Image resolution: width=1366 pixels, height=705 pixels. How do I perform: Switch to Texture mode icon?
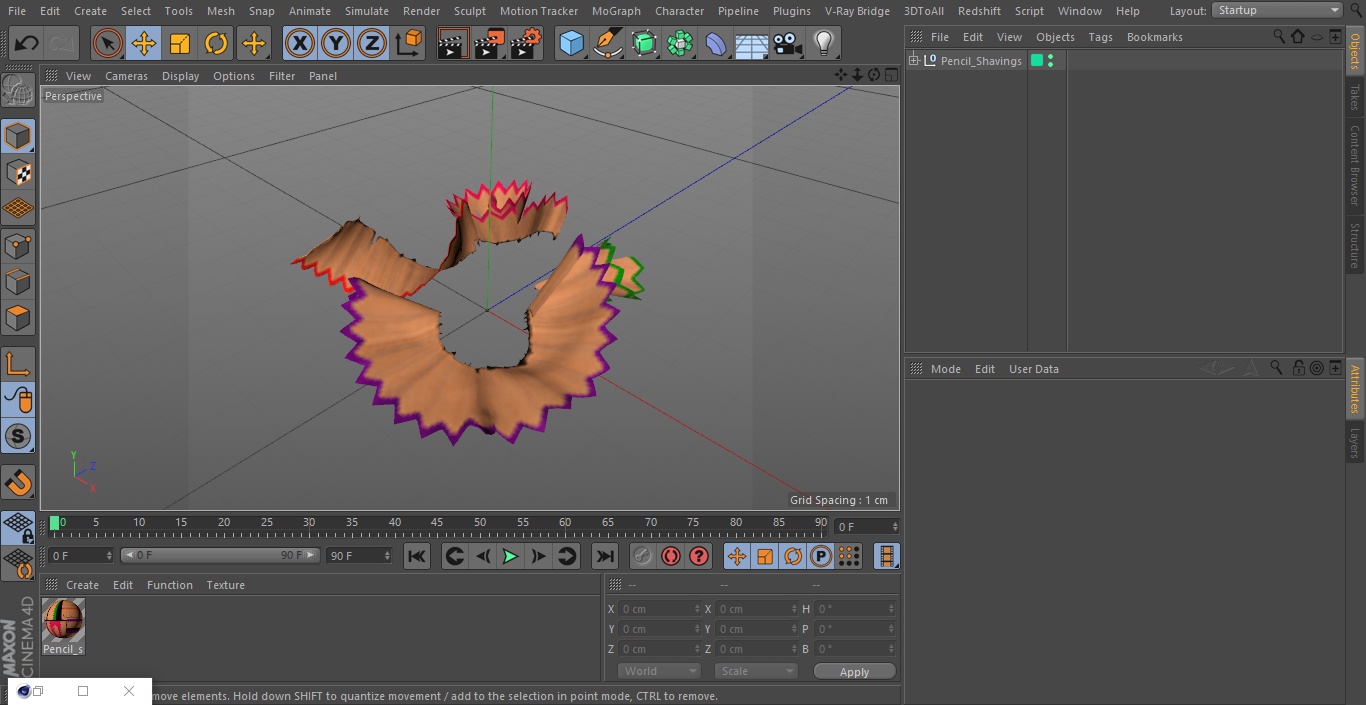(x=18, y=172)
